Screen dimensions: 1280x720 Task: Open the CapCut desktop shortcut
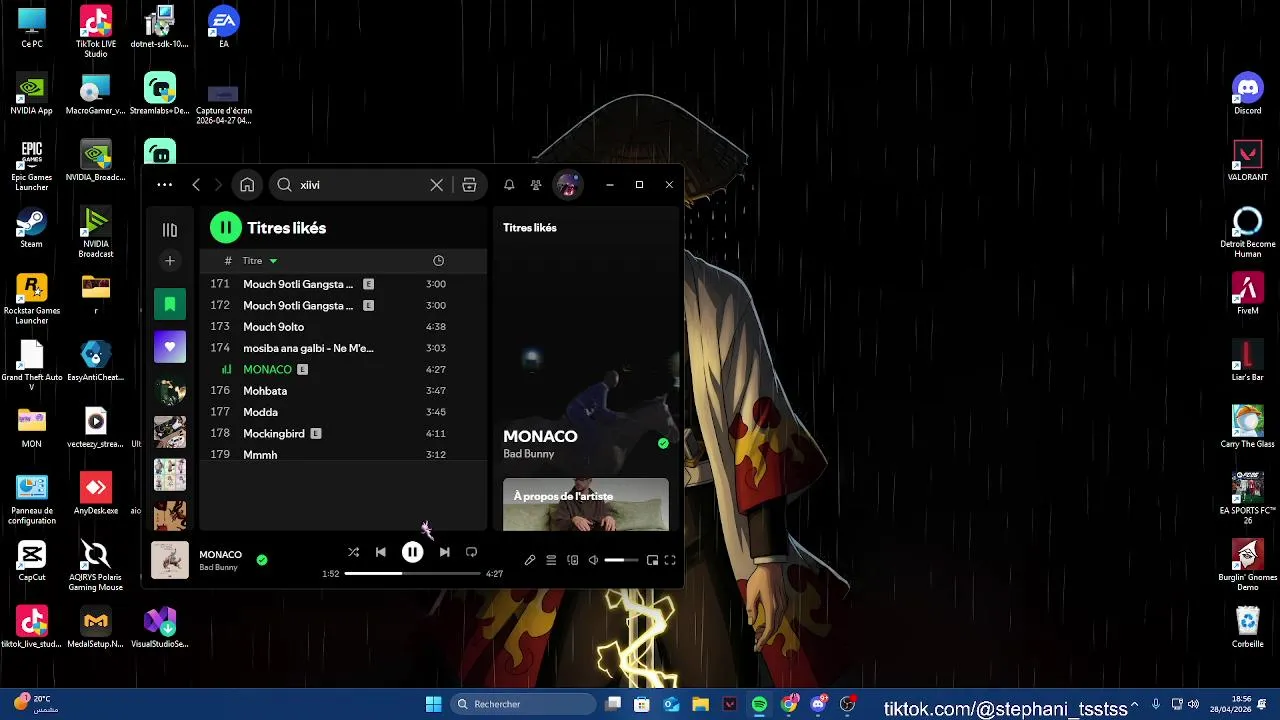tap(32, 561)
